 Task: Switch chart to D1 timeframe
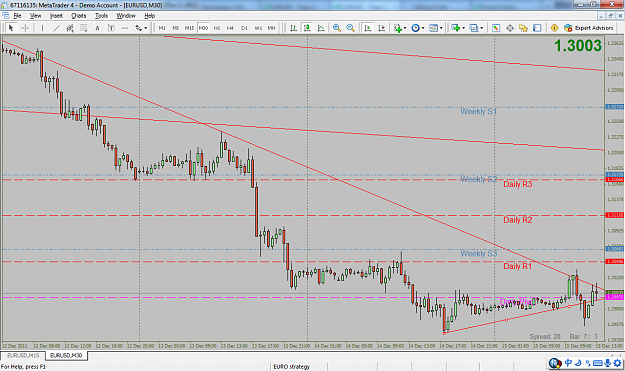(244, 28)
